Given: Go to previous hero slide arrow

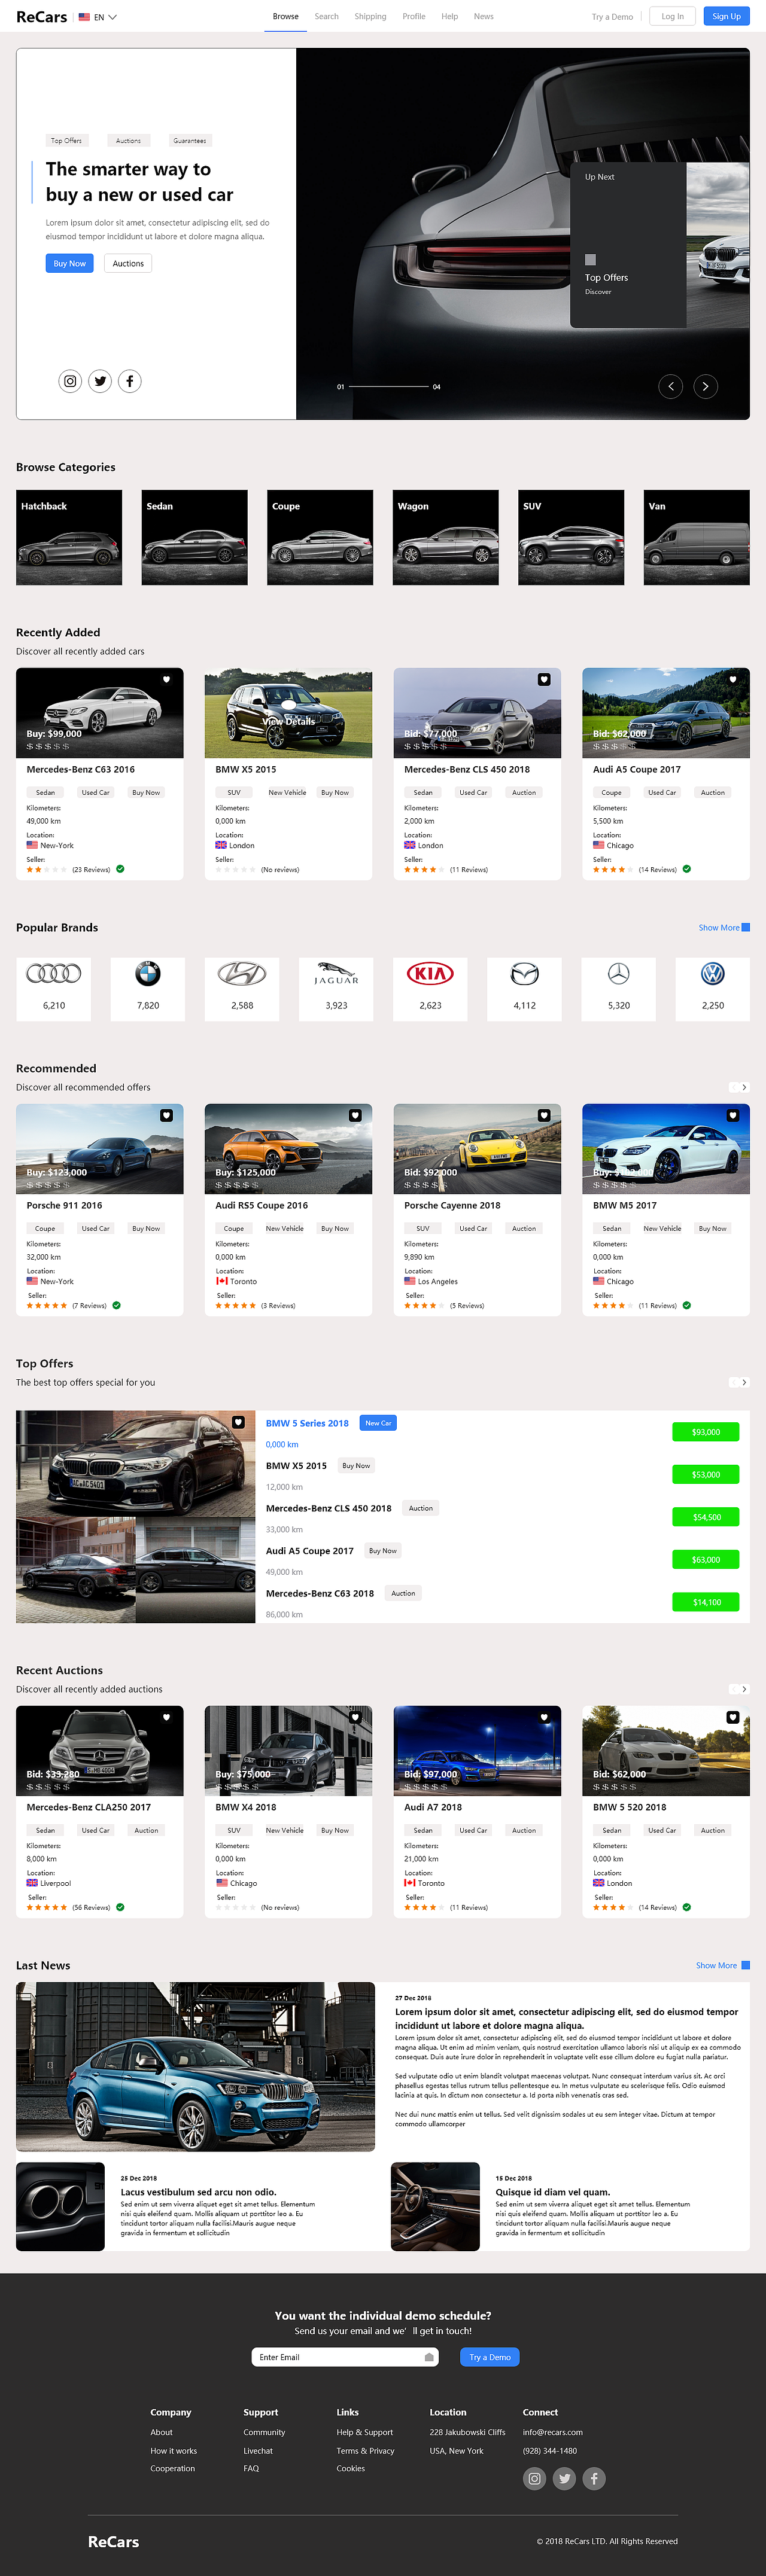Looking at the screenshot, I should point(671,386).
